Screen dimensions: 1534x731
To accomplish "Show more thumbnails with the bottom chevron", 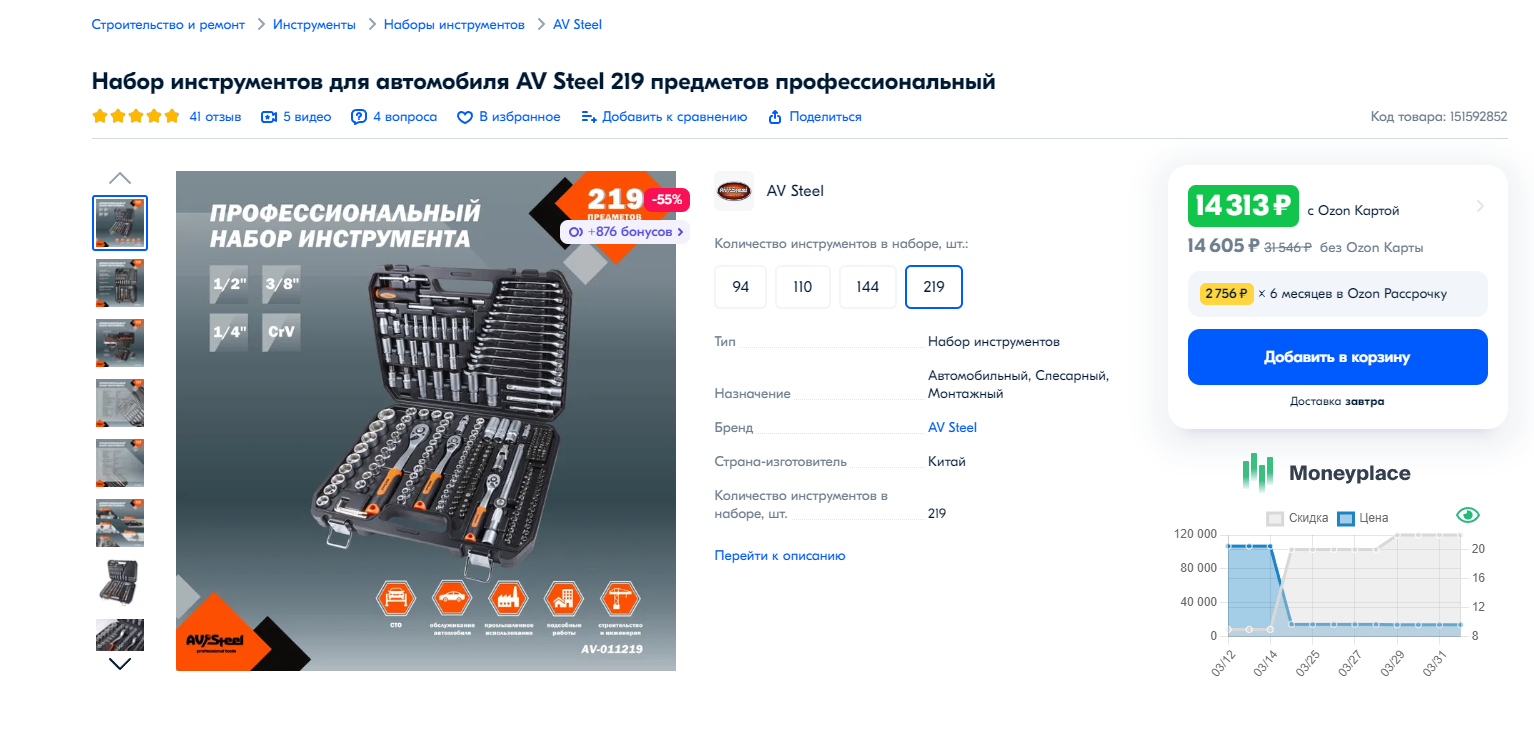I will click(x=120, y=663).
